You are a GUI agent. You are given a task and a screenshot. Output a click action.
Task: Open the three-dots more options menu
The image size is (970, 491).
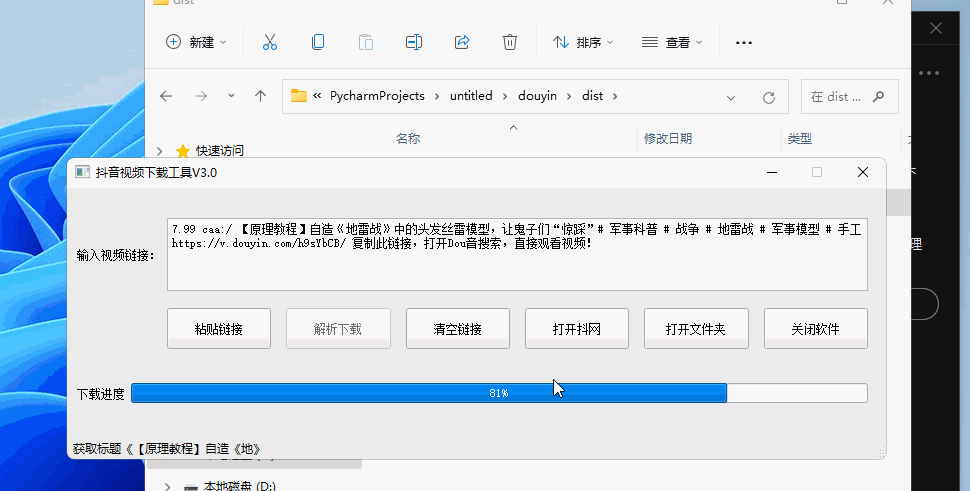point(743,42)
